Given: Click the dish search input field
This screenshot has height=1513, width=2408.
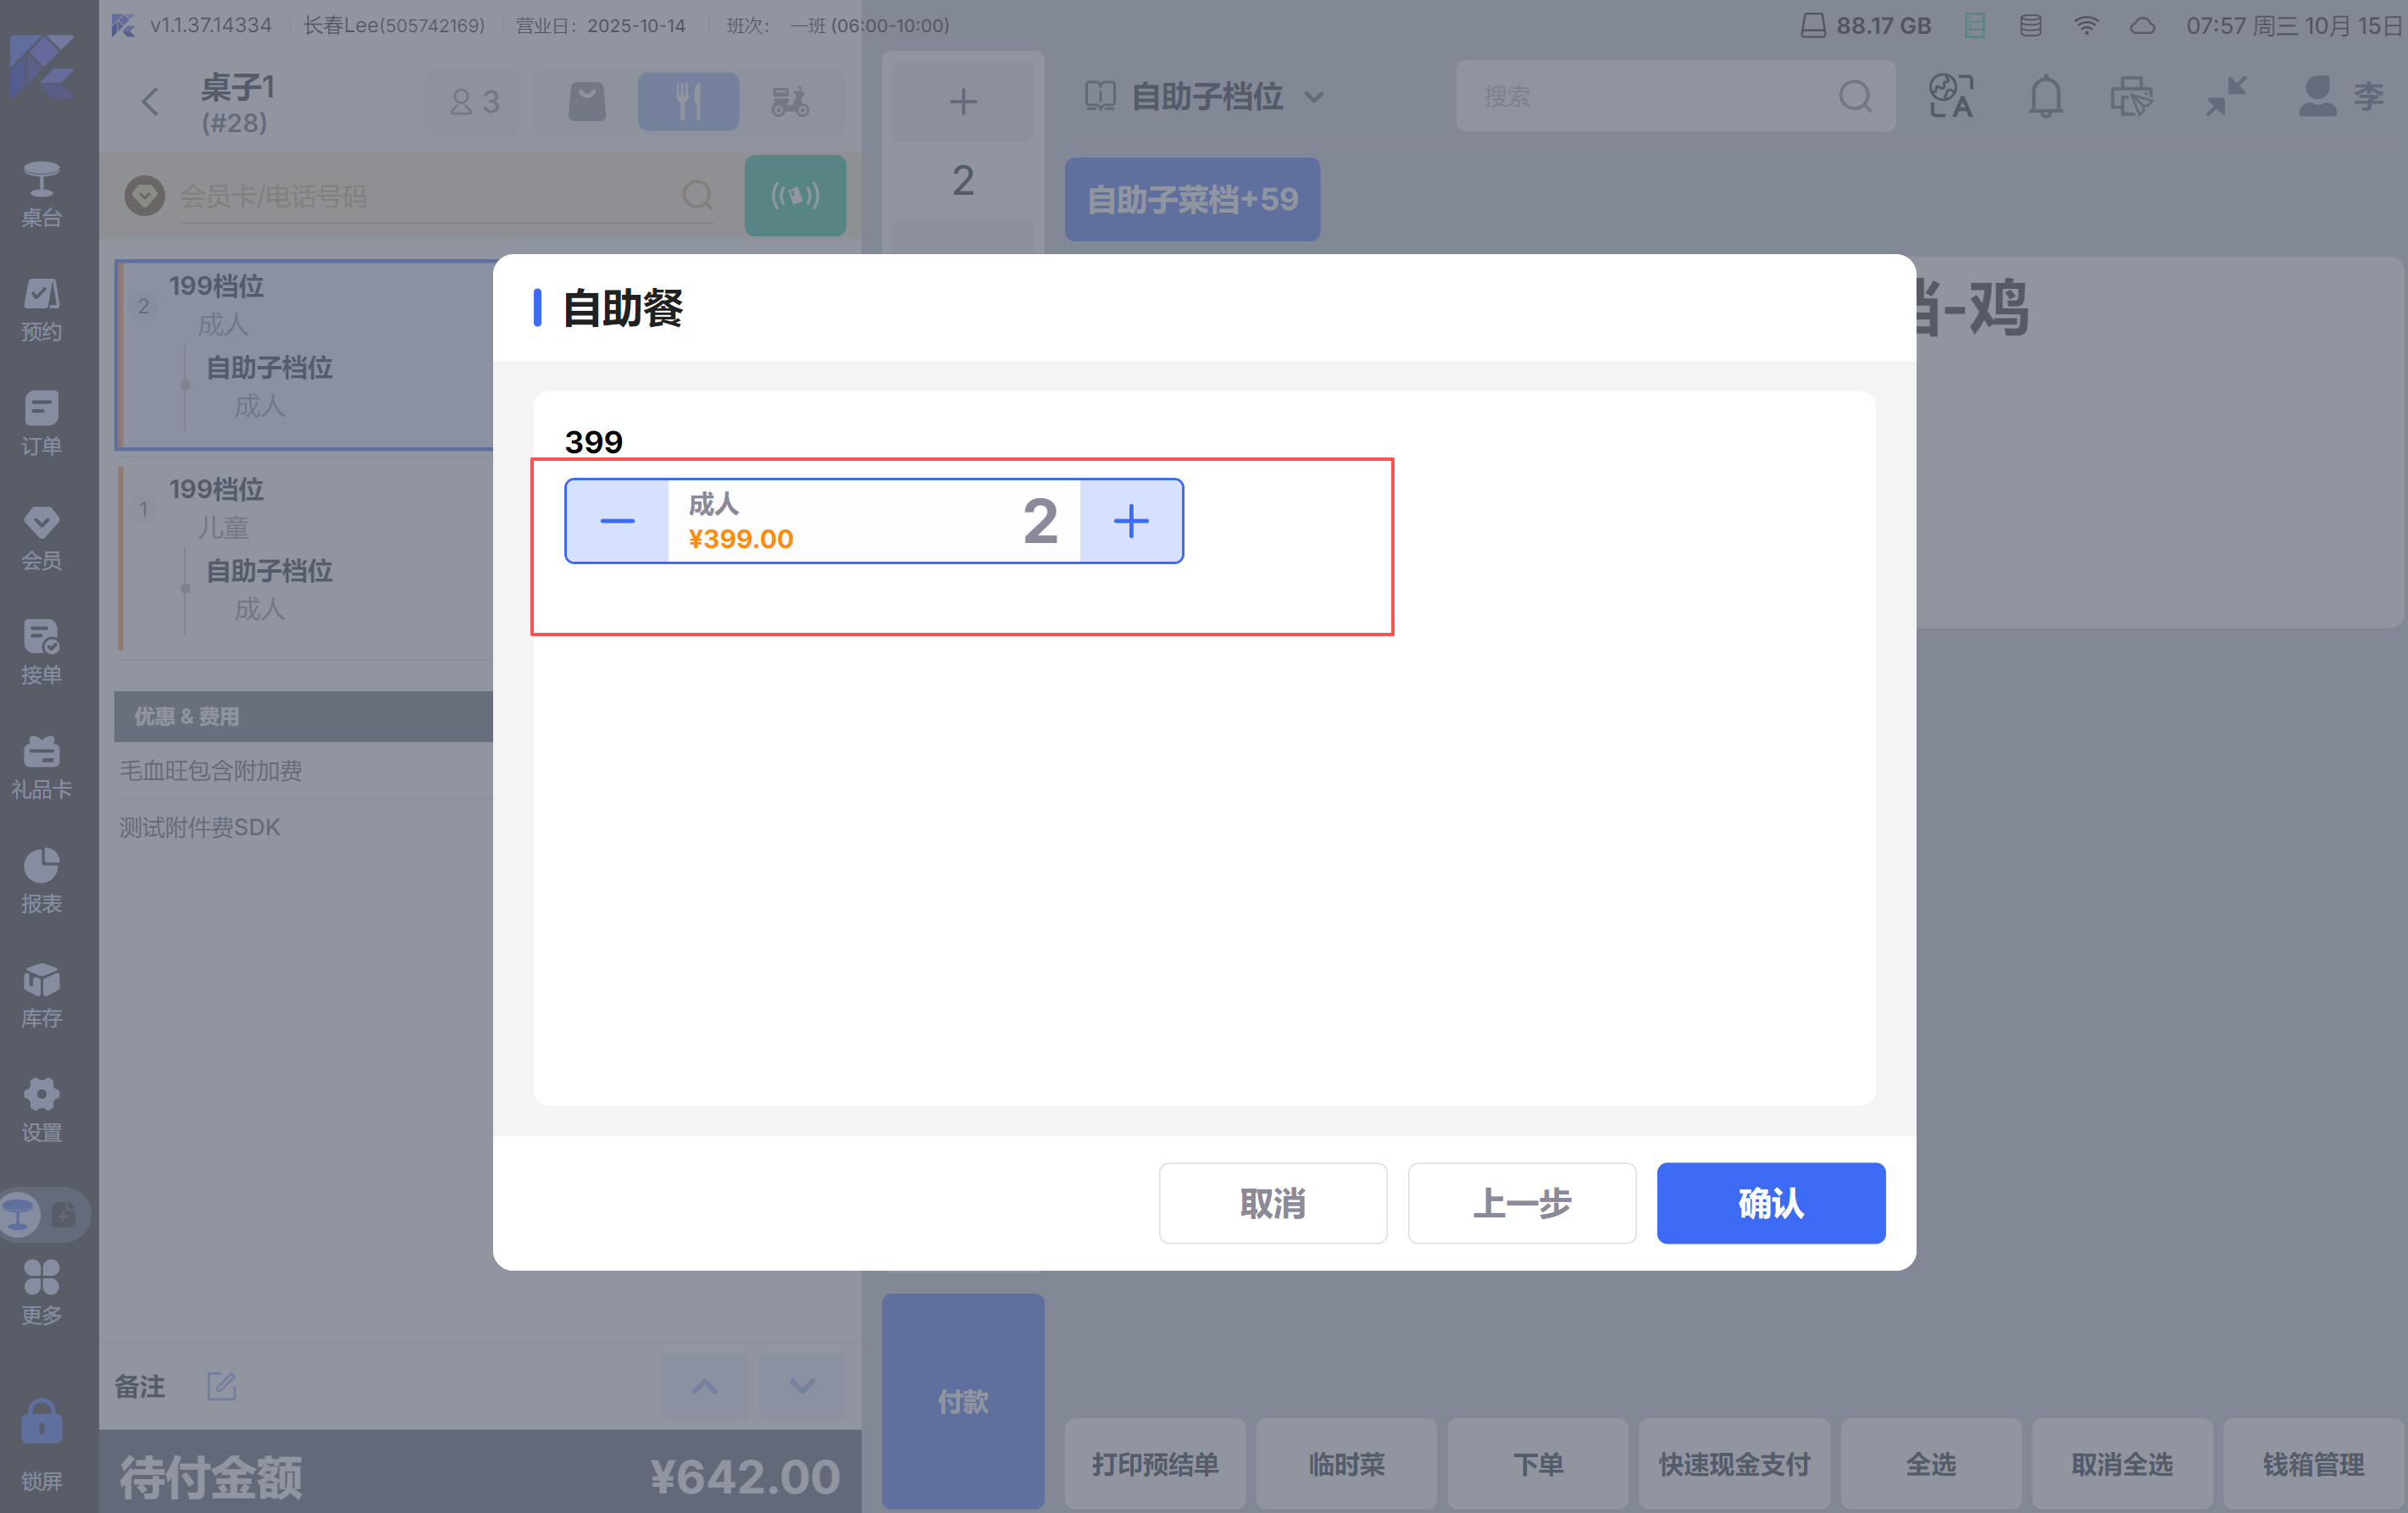Looking at the screenshot, I should 1650,97.
